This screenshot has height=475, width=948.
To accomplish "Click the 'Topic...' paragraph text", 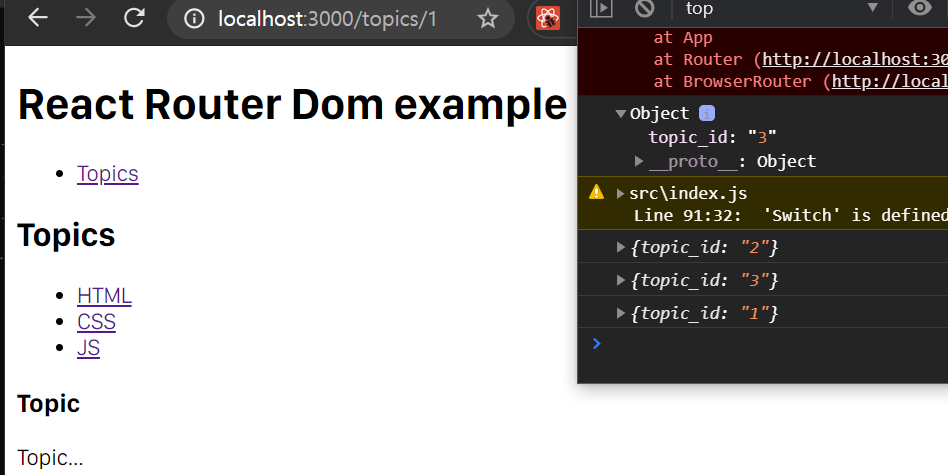I will coord(50,457).
